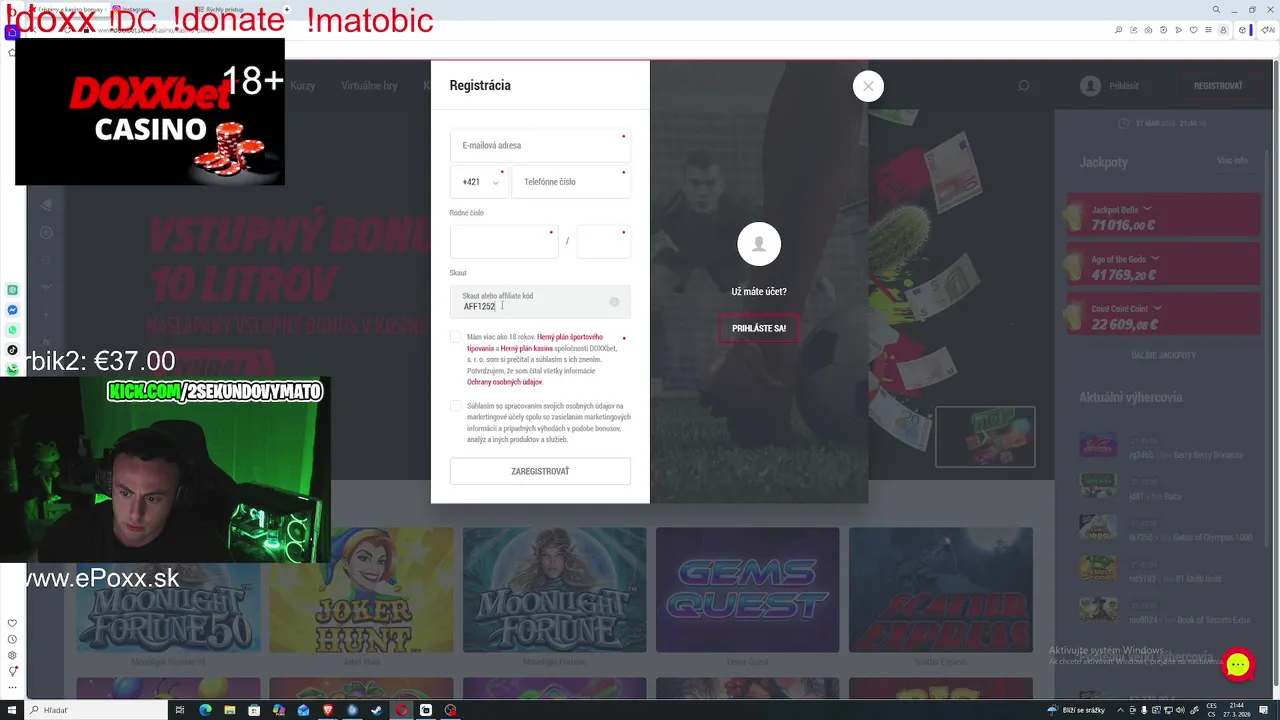This screenshot has width=1280, height=720.
Task: Open the AI assistant toolbar button
Action: 1268,30
